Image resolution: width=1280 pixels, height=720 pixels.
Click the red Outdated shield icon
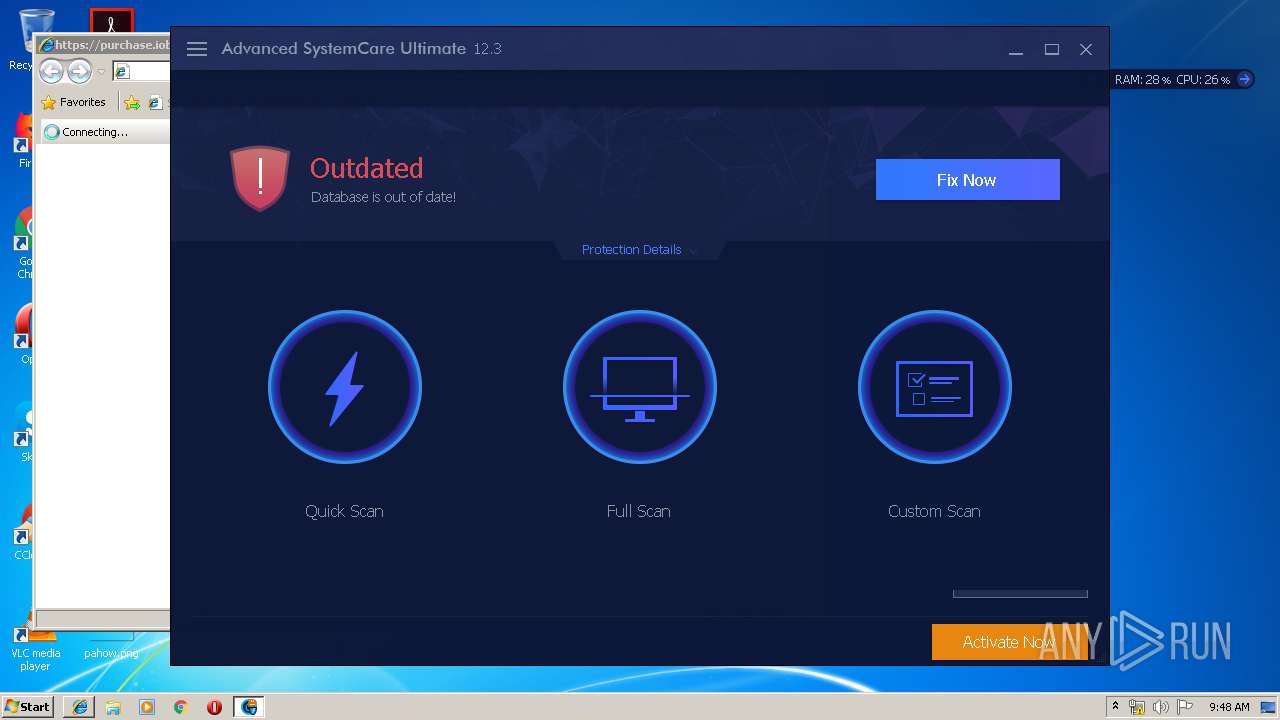point(260,179)
